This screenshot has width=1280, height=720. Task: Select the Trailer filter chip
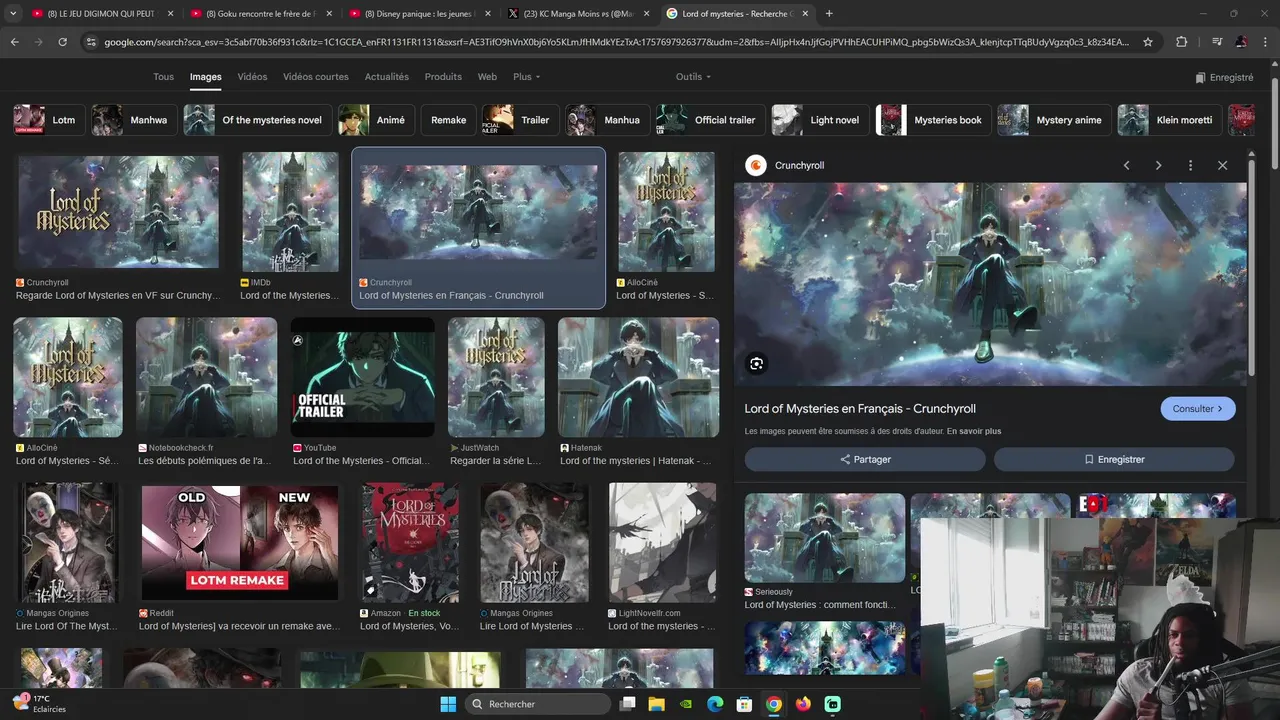[x=519, y=120]
